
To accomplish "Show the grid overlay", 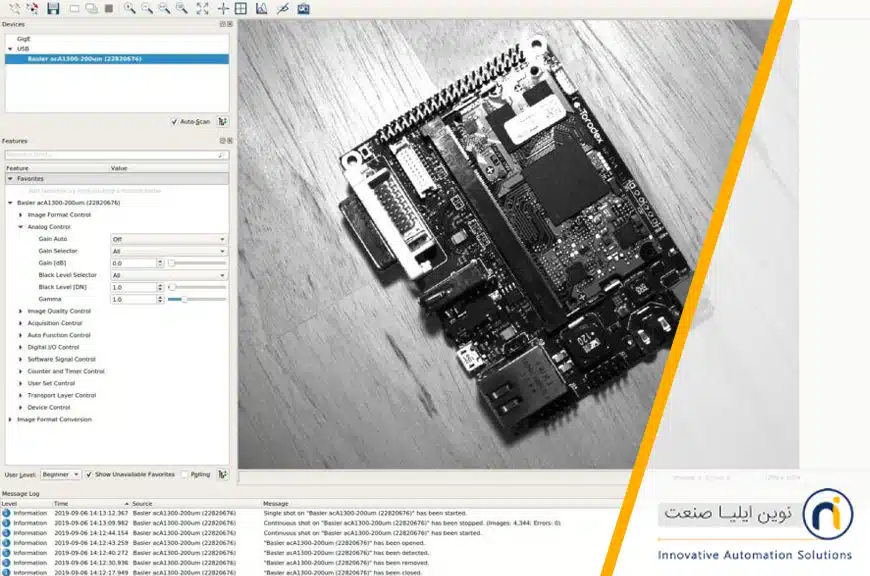I will (x=241, y=8).
